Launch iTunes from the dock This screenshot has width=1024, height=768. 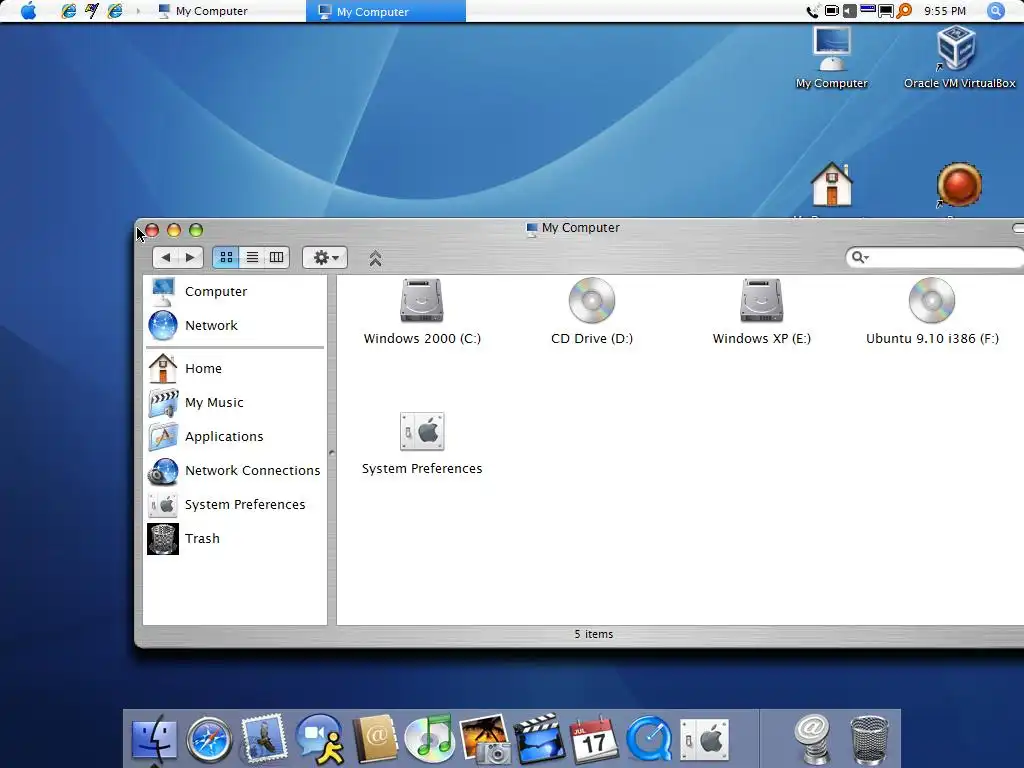(x=429, y=739)
